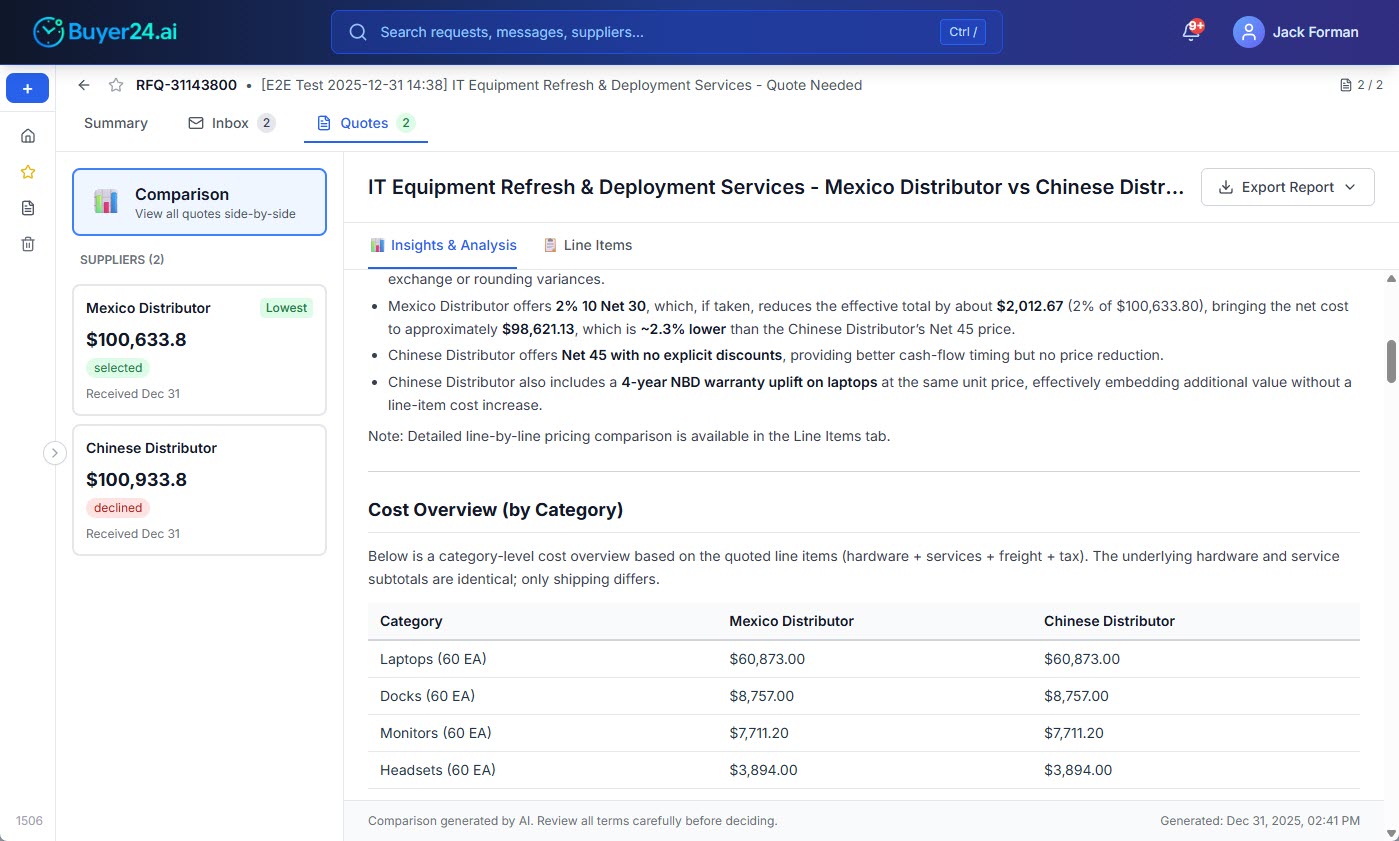The image size is (1399, 841).
Task: Select the Comparison side-by-side view card
Action: [199, 201]
